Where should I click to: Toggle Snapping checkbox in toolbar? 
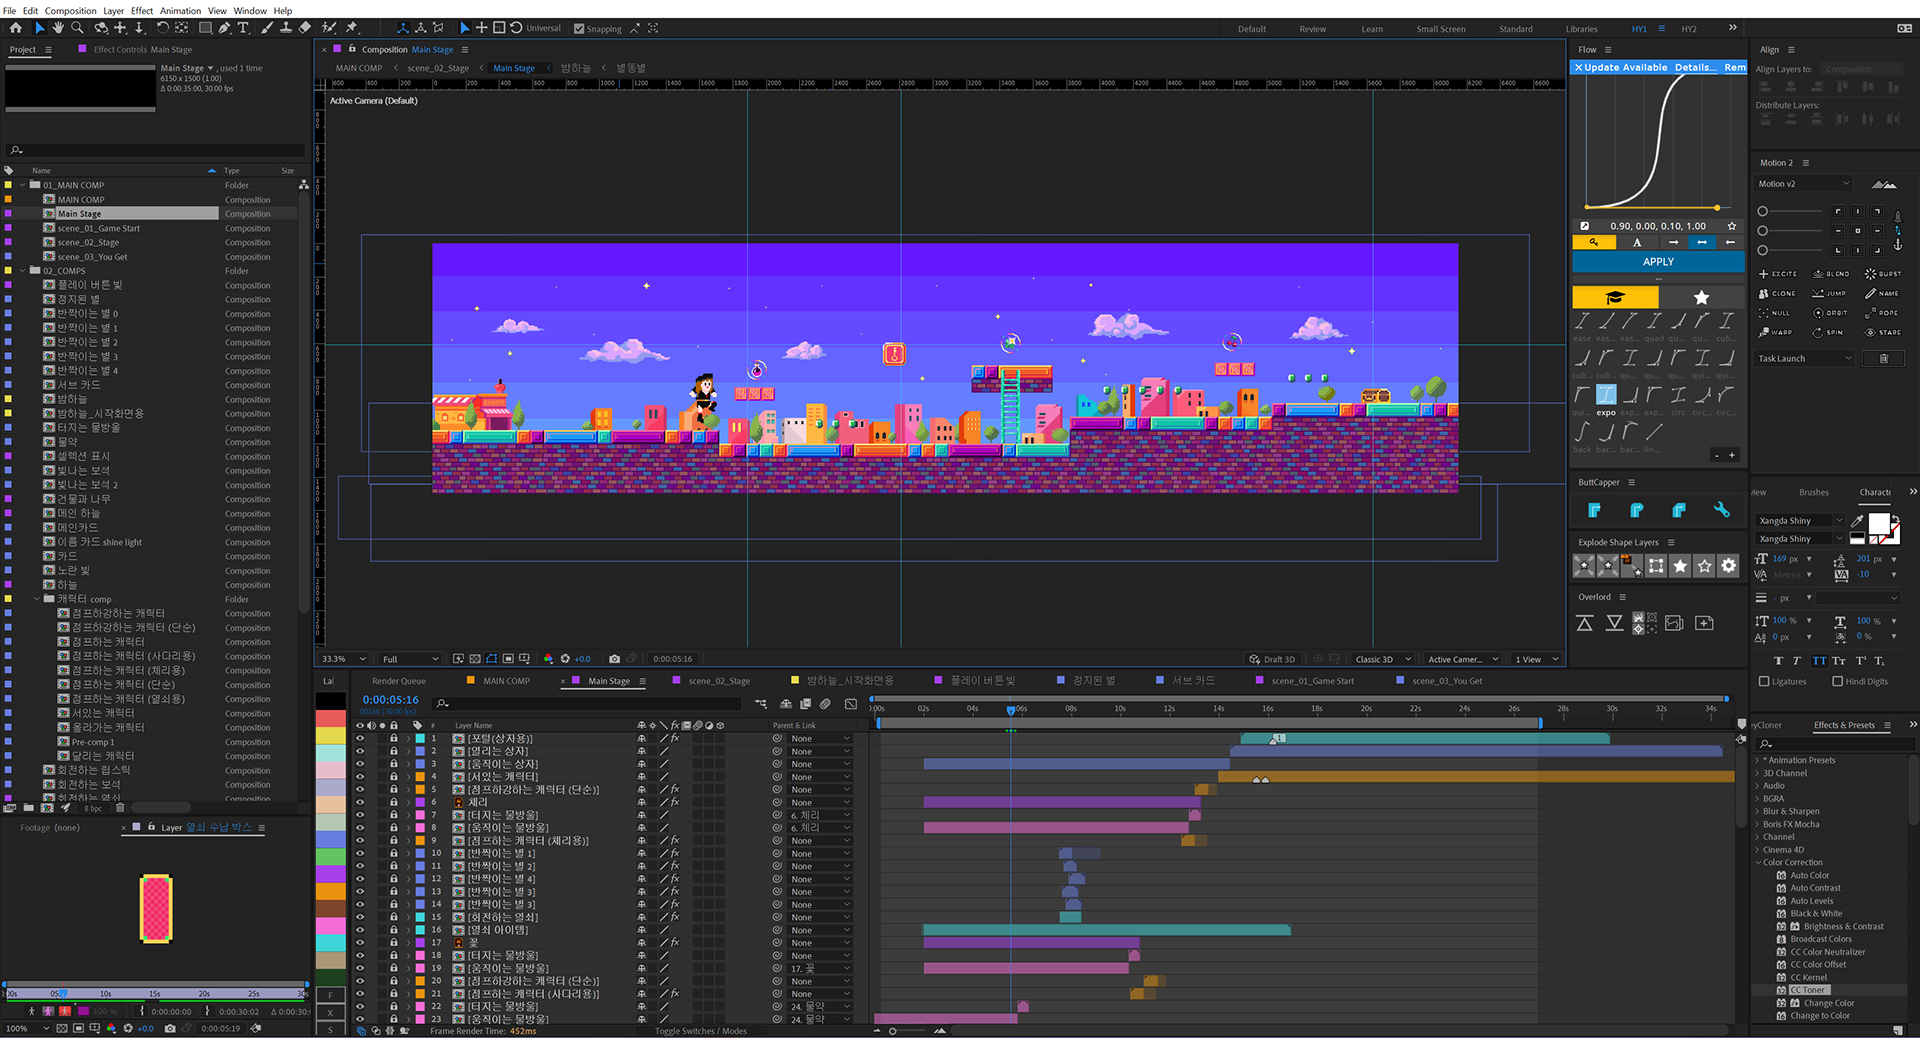(579, 29)
